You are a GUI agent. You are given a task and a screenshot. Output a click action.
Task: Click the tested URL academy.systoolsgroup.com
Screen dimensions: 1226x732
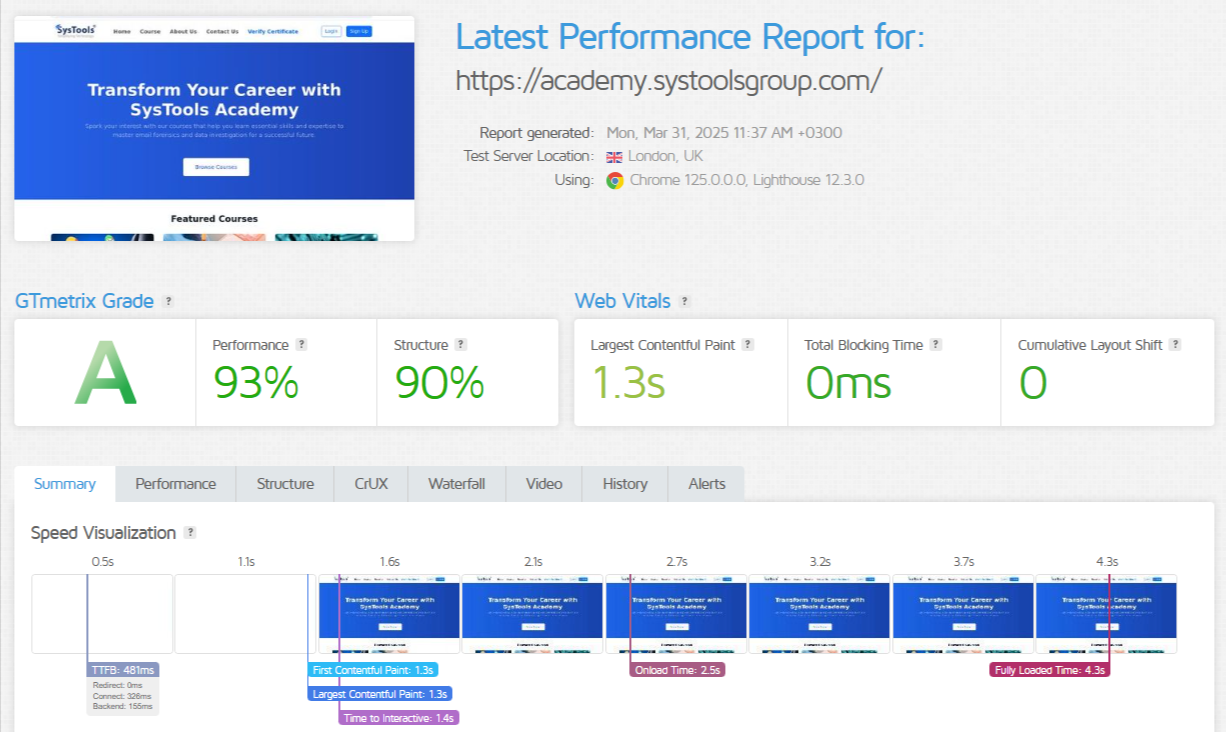coord(669,80)
